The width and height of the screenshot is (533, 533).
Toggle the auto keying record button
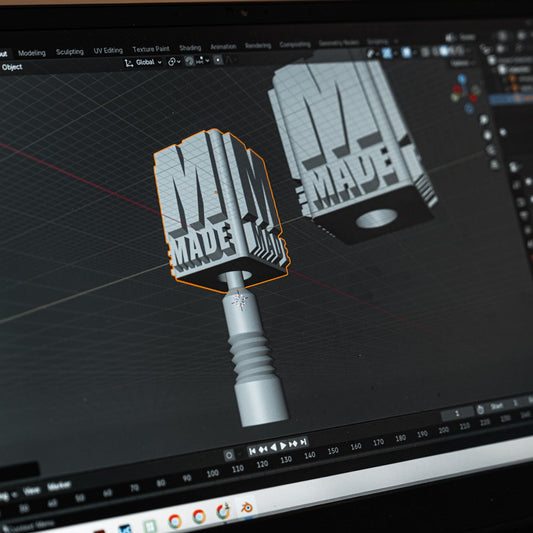tap(229, 455)
